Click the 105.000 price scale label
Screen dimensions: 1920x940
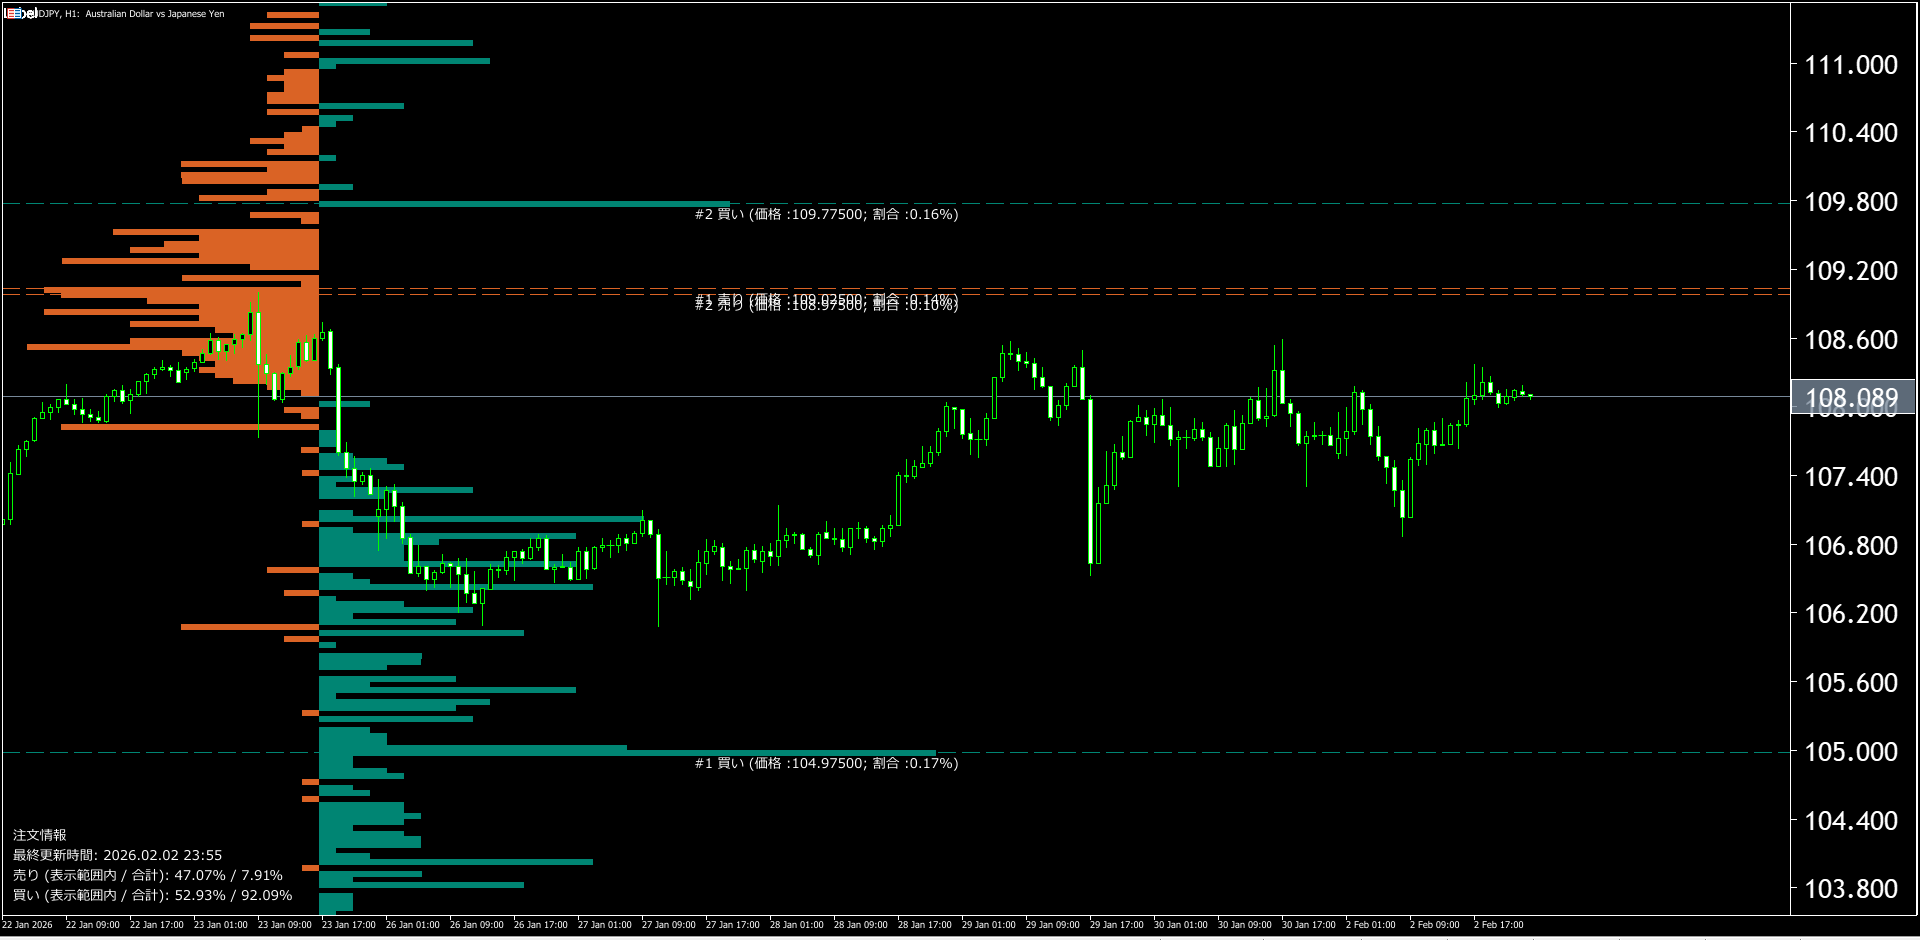point(1851,752)
